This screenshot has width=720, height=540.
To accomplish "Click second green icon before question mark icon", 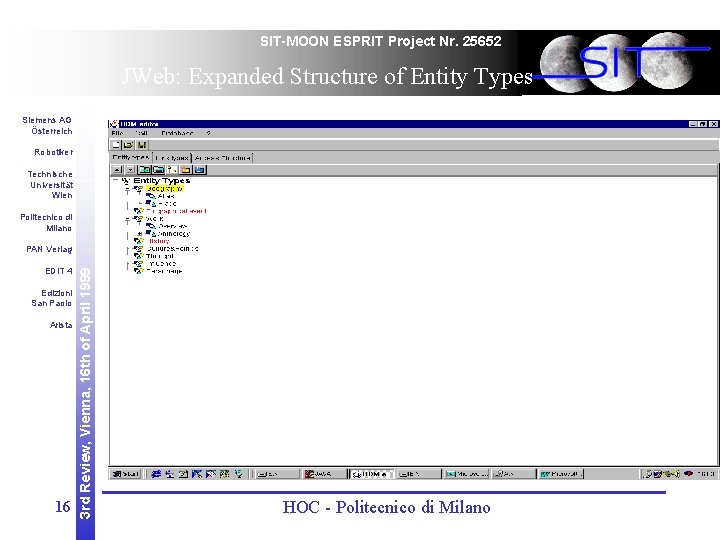I will point(158,170).
